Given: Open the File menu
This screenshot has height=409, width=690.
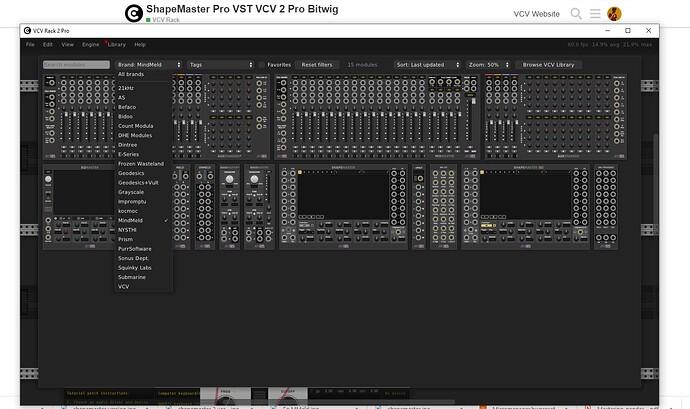Looking at the screenshot, I should pos(30,44).
